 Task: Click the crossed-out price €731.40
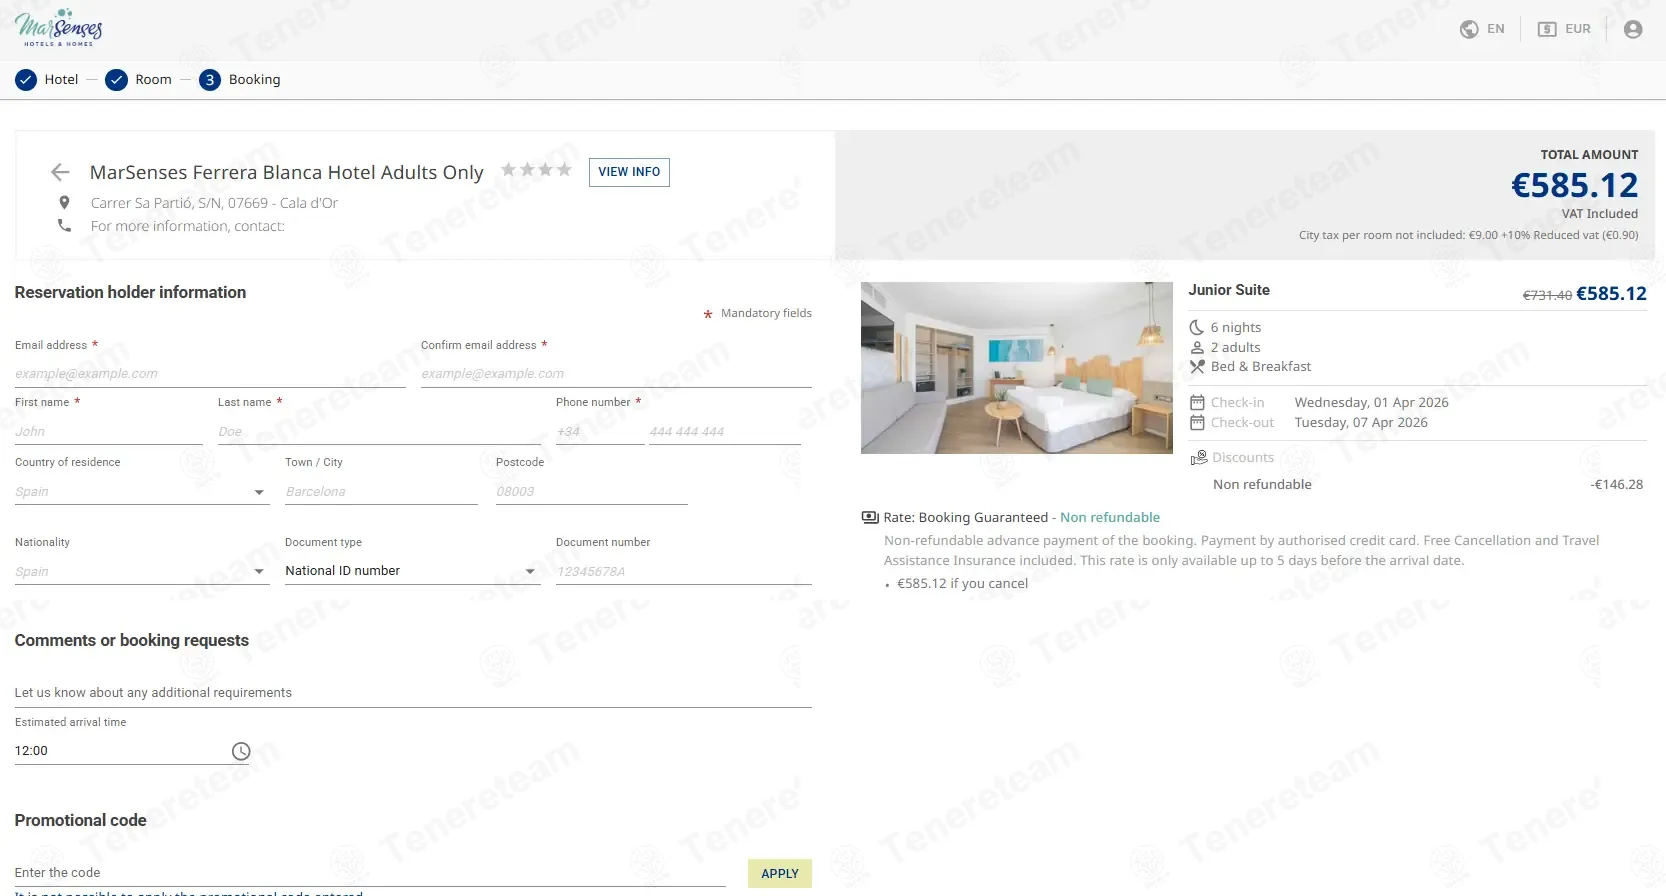(x=1547, y=295)
